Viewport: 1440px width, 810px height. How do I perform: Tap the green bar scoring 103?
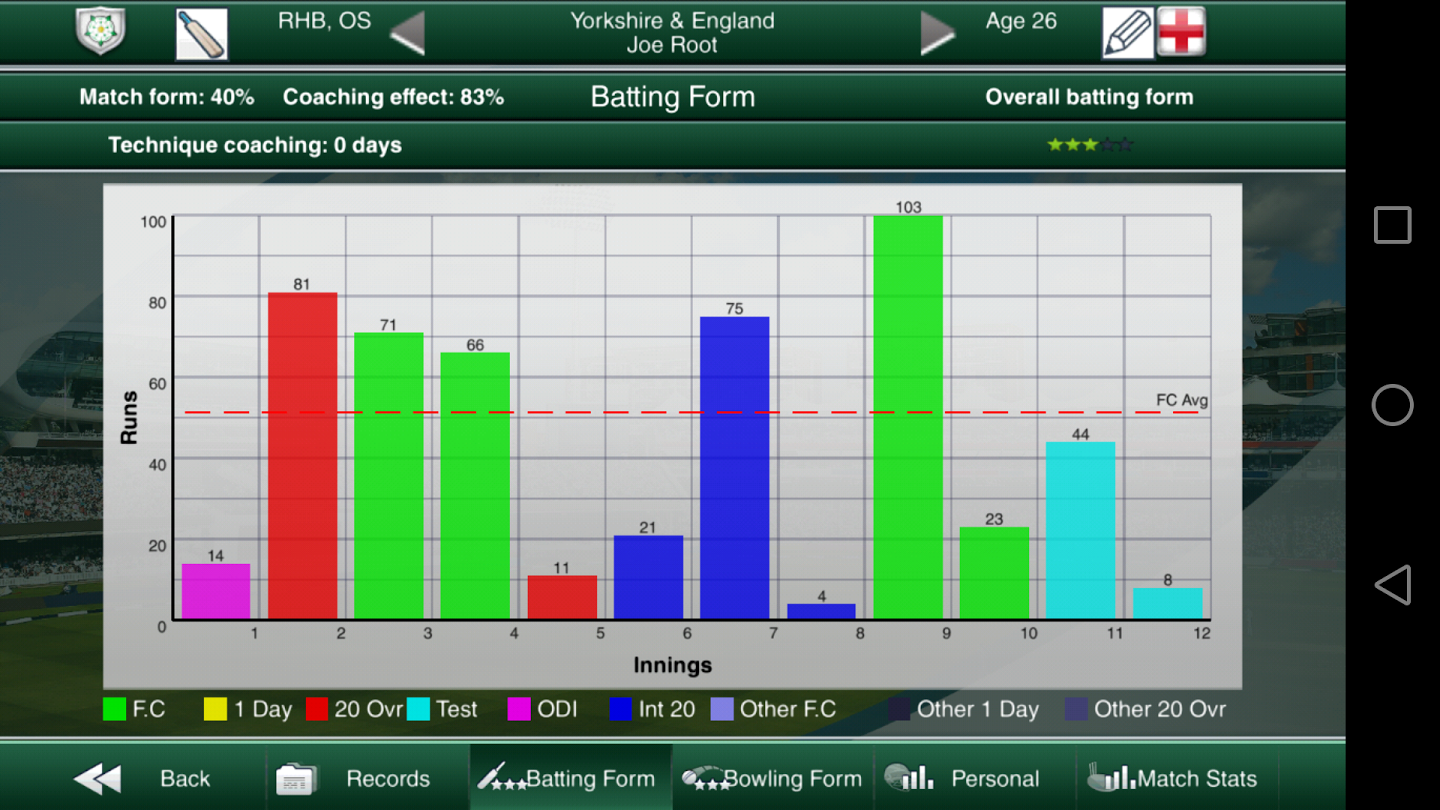click(908, 417)
